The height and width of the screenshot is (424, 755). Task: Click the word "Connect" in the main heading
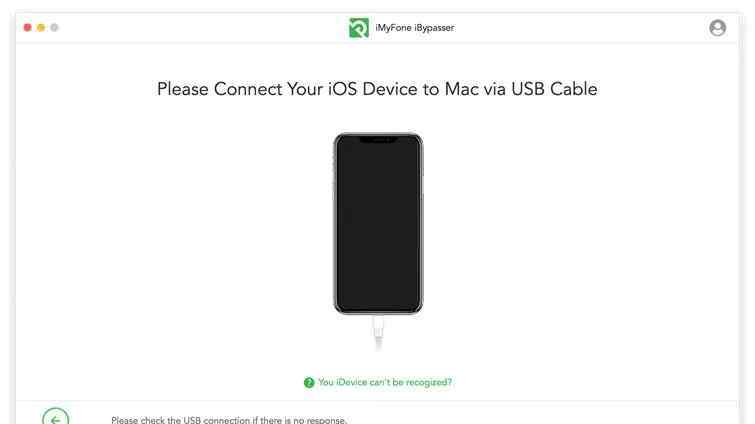point(248,89)
